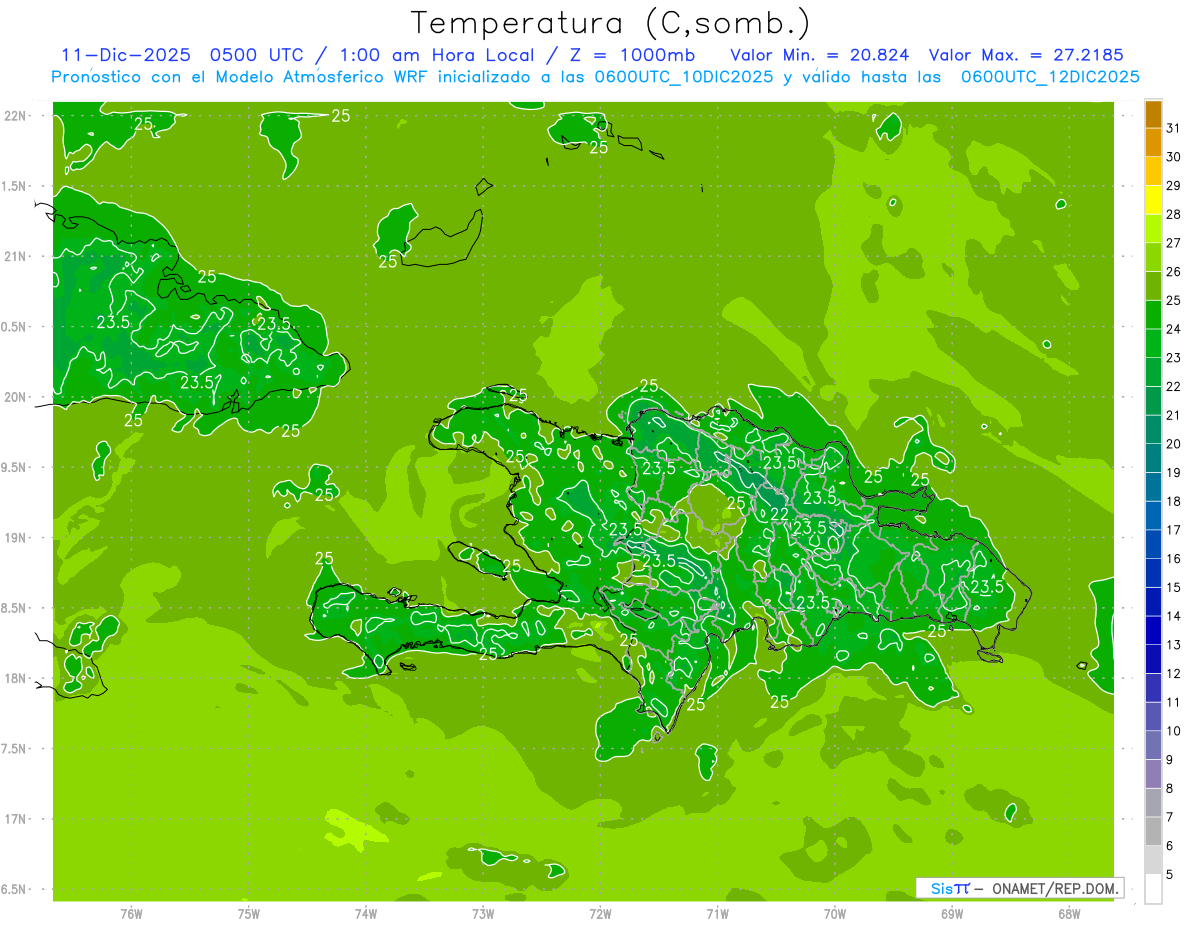Image resolution: width=1200 pixels, height=927 pixels.
Task: Click the '68W' longitude axis label
Action: pos(1069,914)
